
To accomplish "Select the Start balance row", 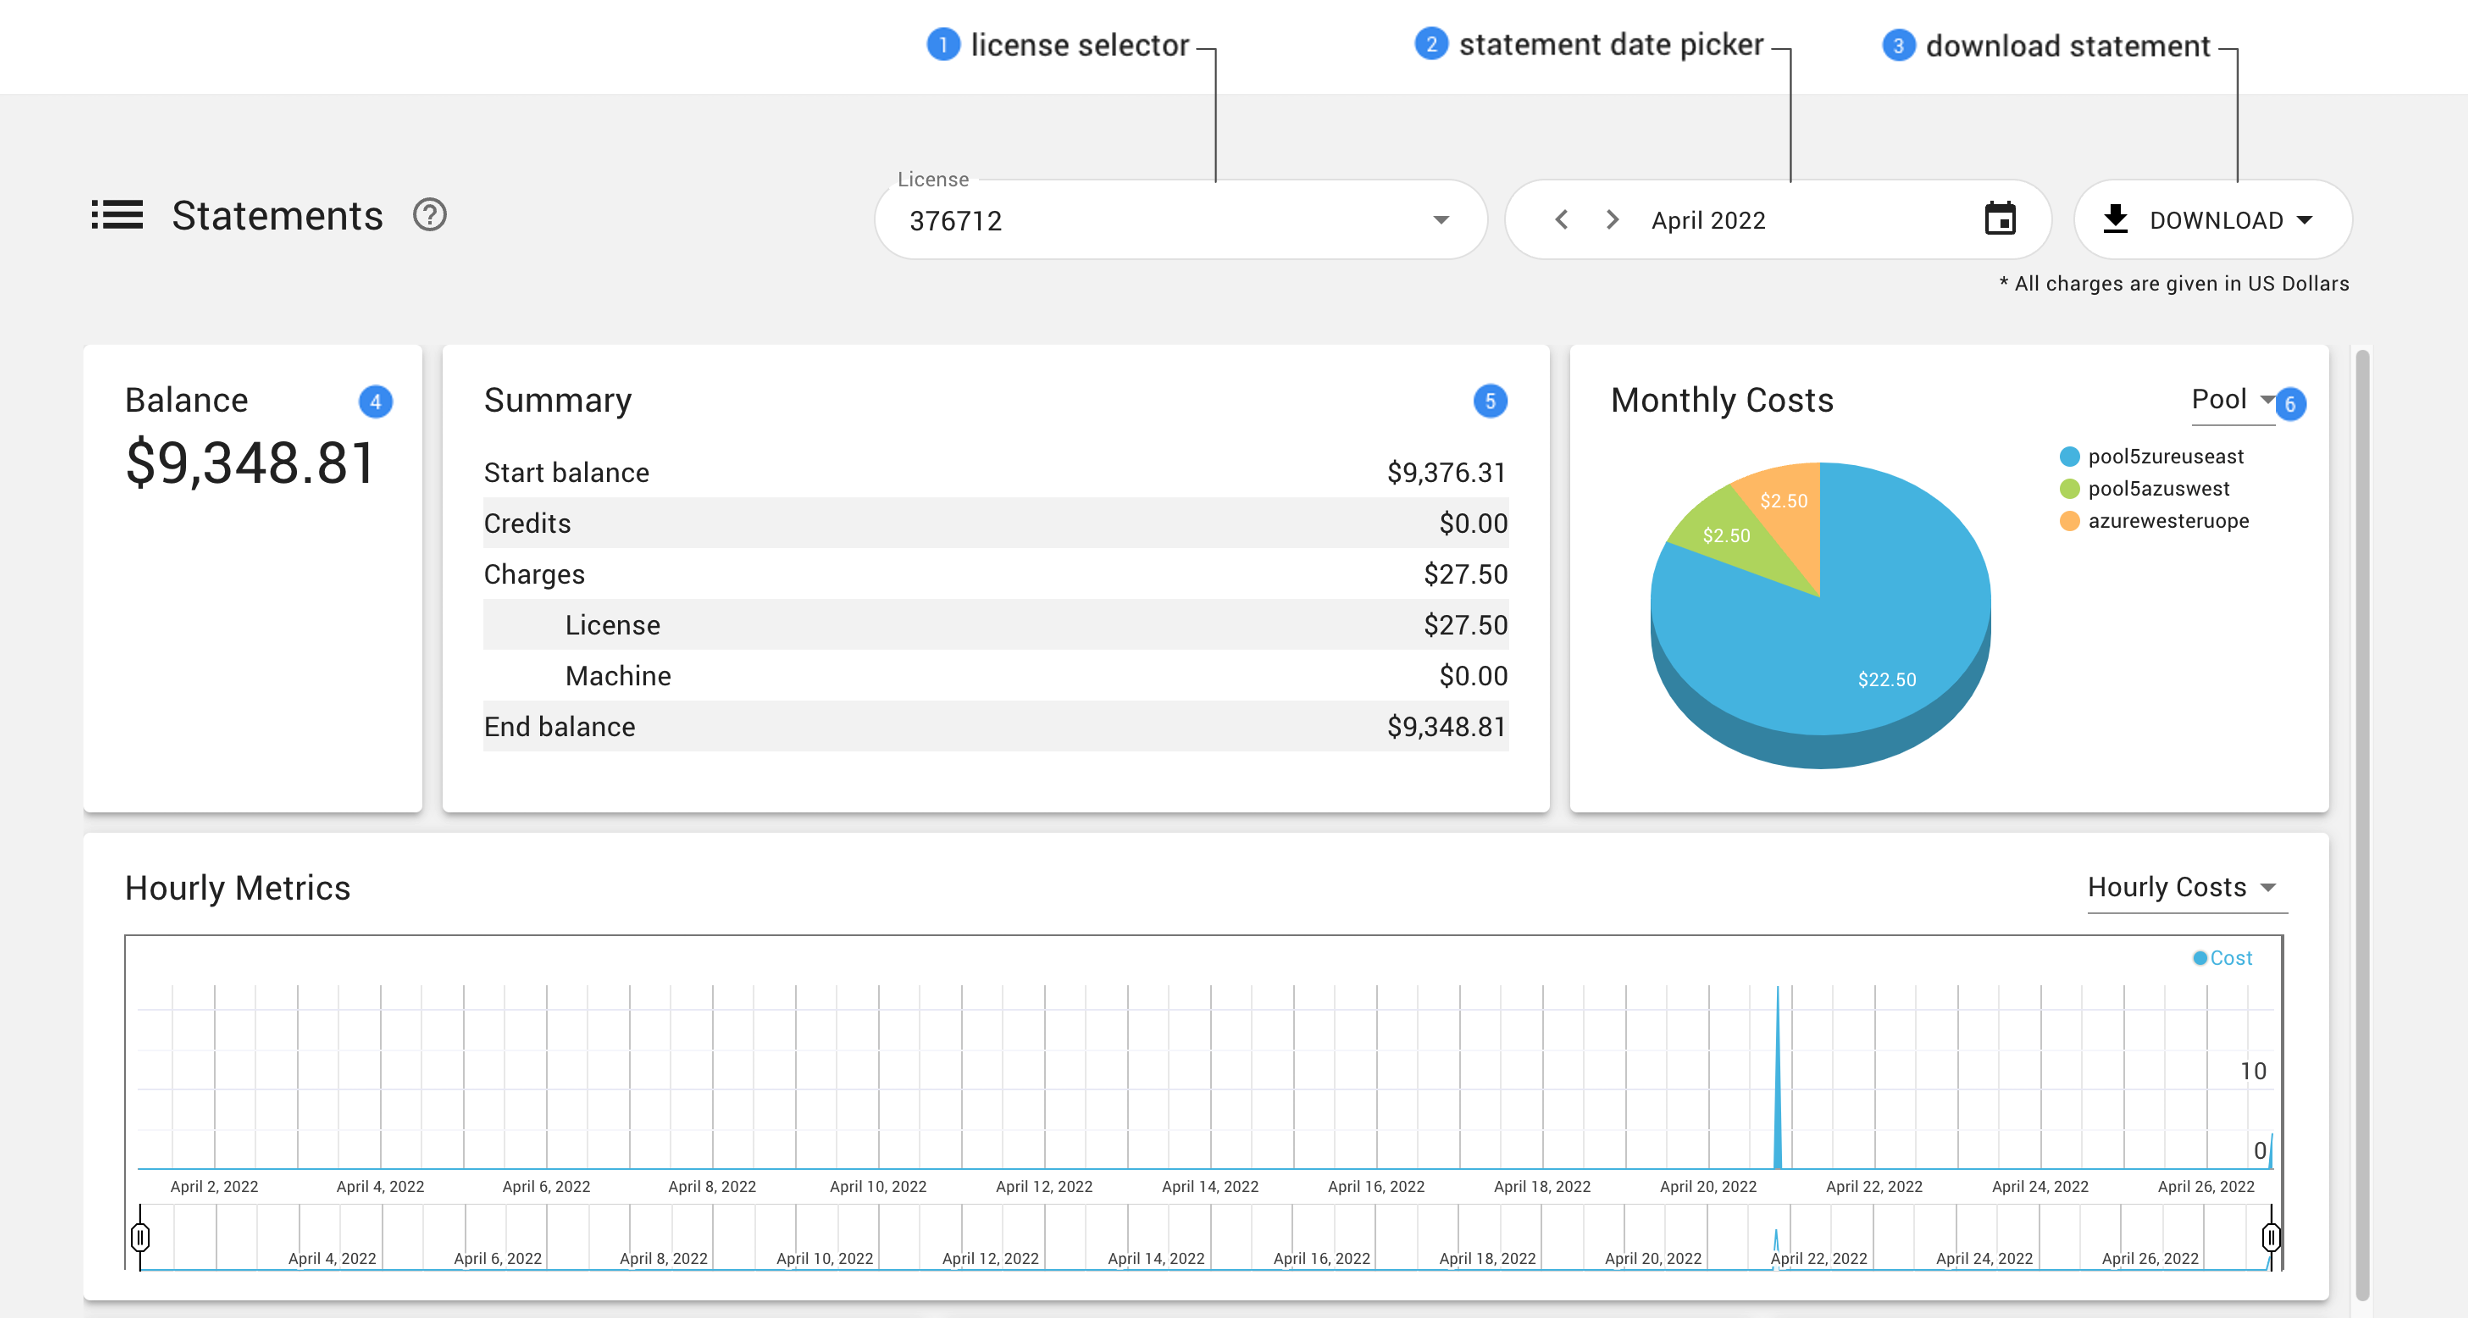I will (996, 472).
